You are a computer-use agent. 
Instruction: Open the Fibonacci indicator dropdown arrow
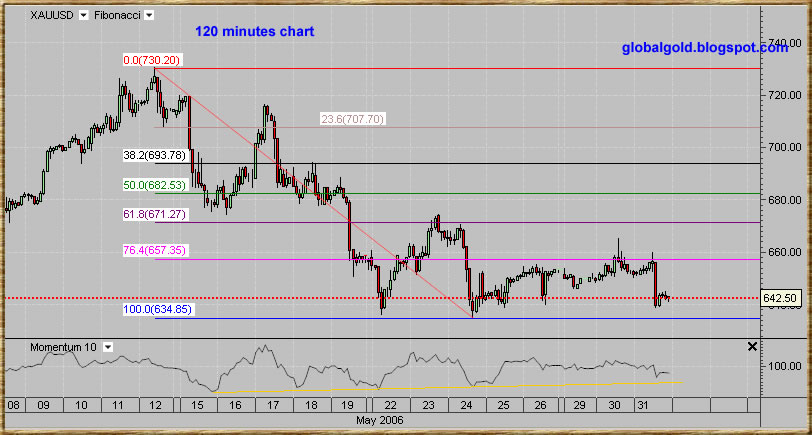[x=149, y=16]
